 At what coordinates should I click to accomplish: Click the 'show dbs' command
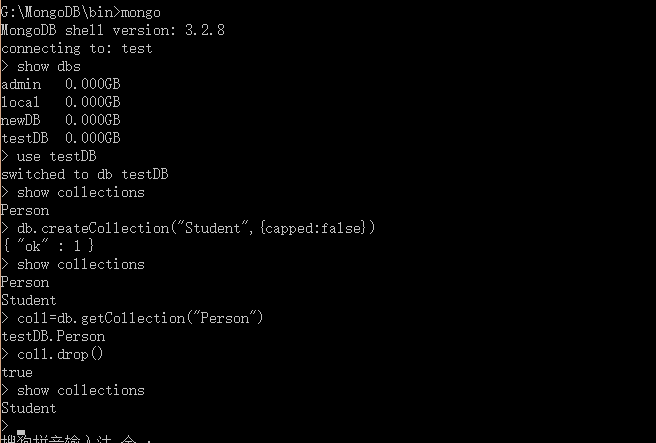point(49,66)
